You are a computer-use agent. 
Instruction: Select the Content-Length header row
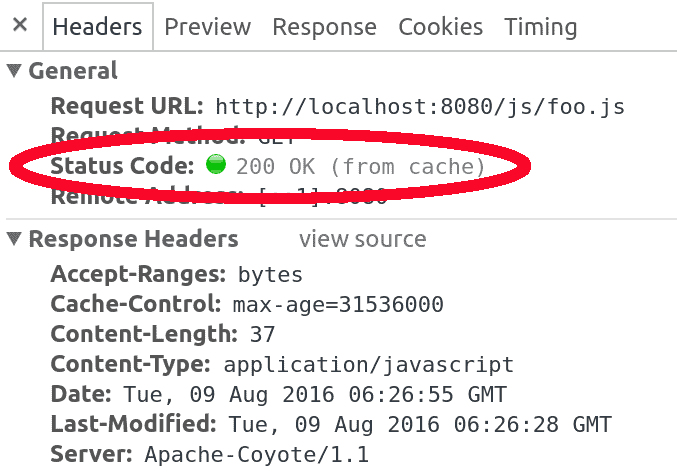coord(162,335)
